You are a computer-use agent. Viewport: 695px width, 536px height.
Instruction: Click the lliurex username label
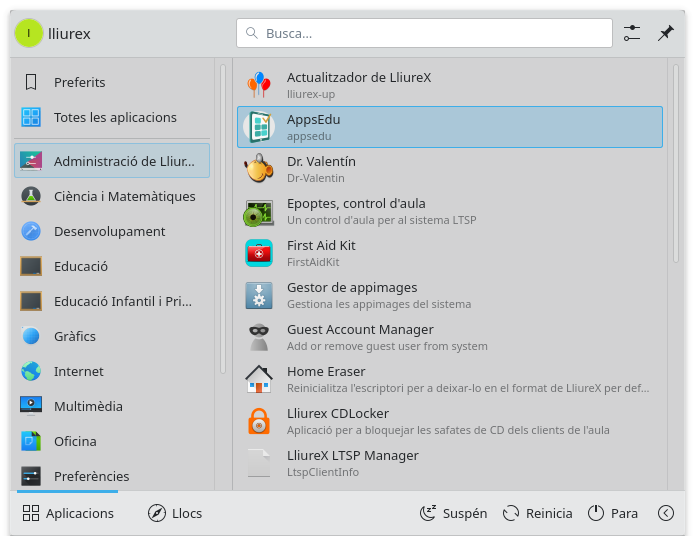point(69,33)
